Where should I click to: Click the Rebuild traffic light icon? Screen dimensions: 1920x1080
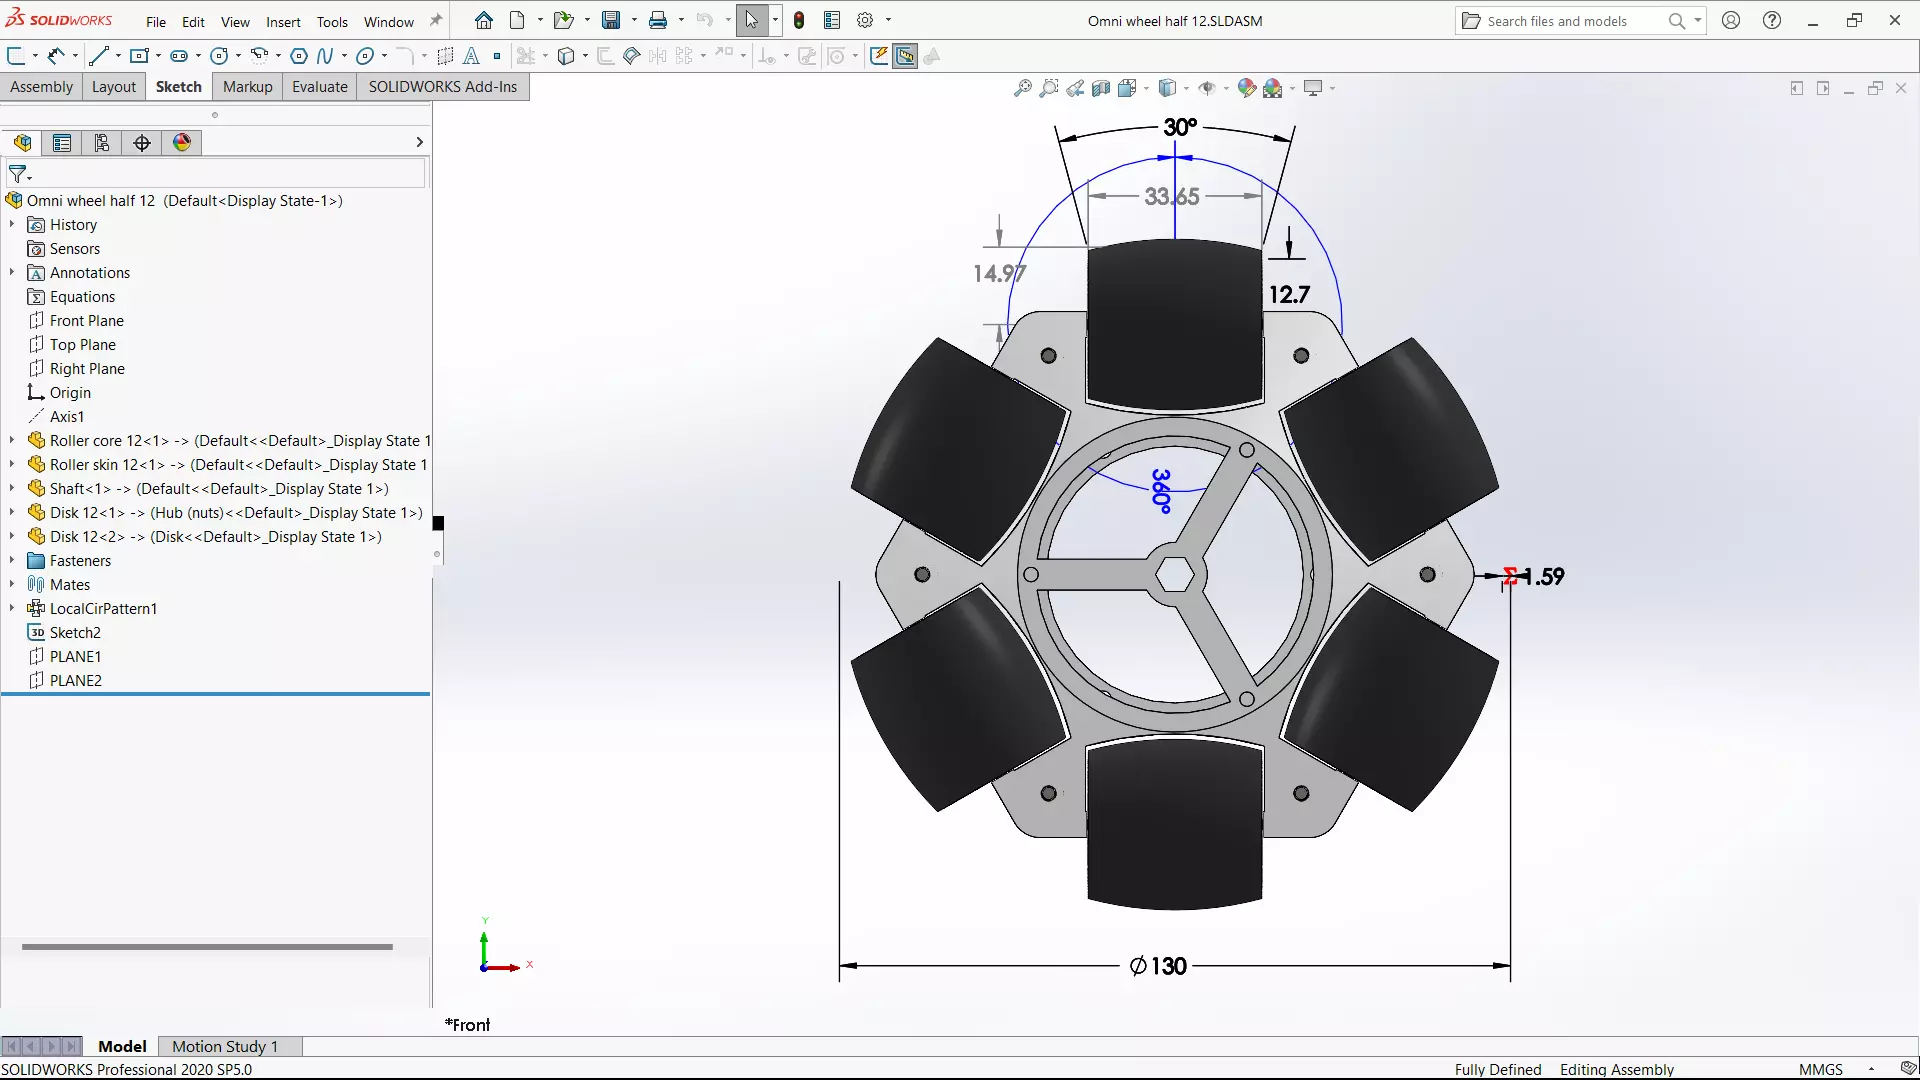click(799, 20)
